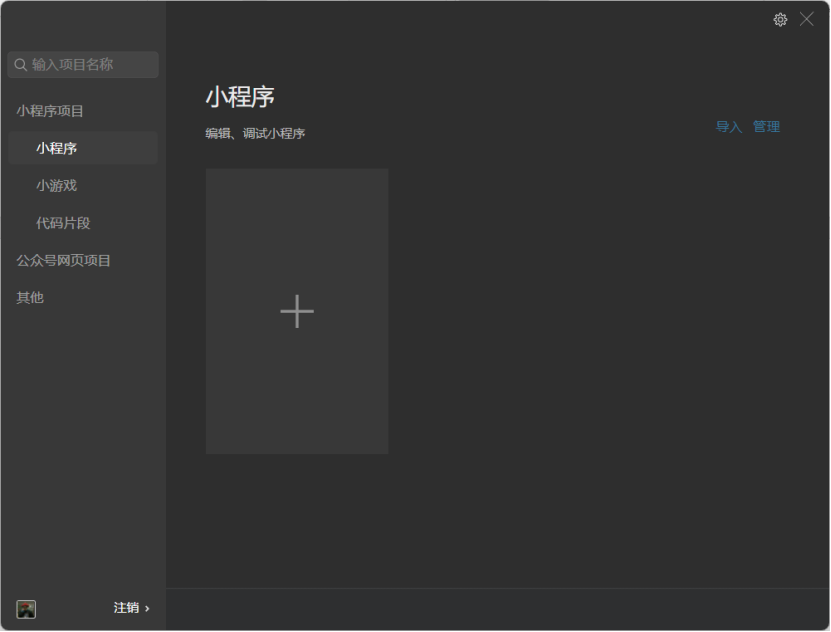Click the 管理 link
This screenshot has width=831, height=632.
[766, 127]
